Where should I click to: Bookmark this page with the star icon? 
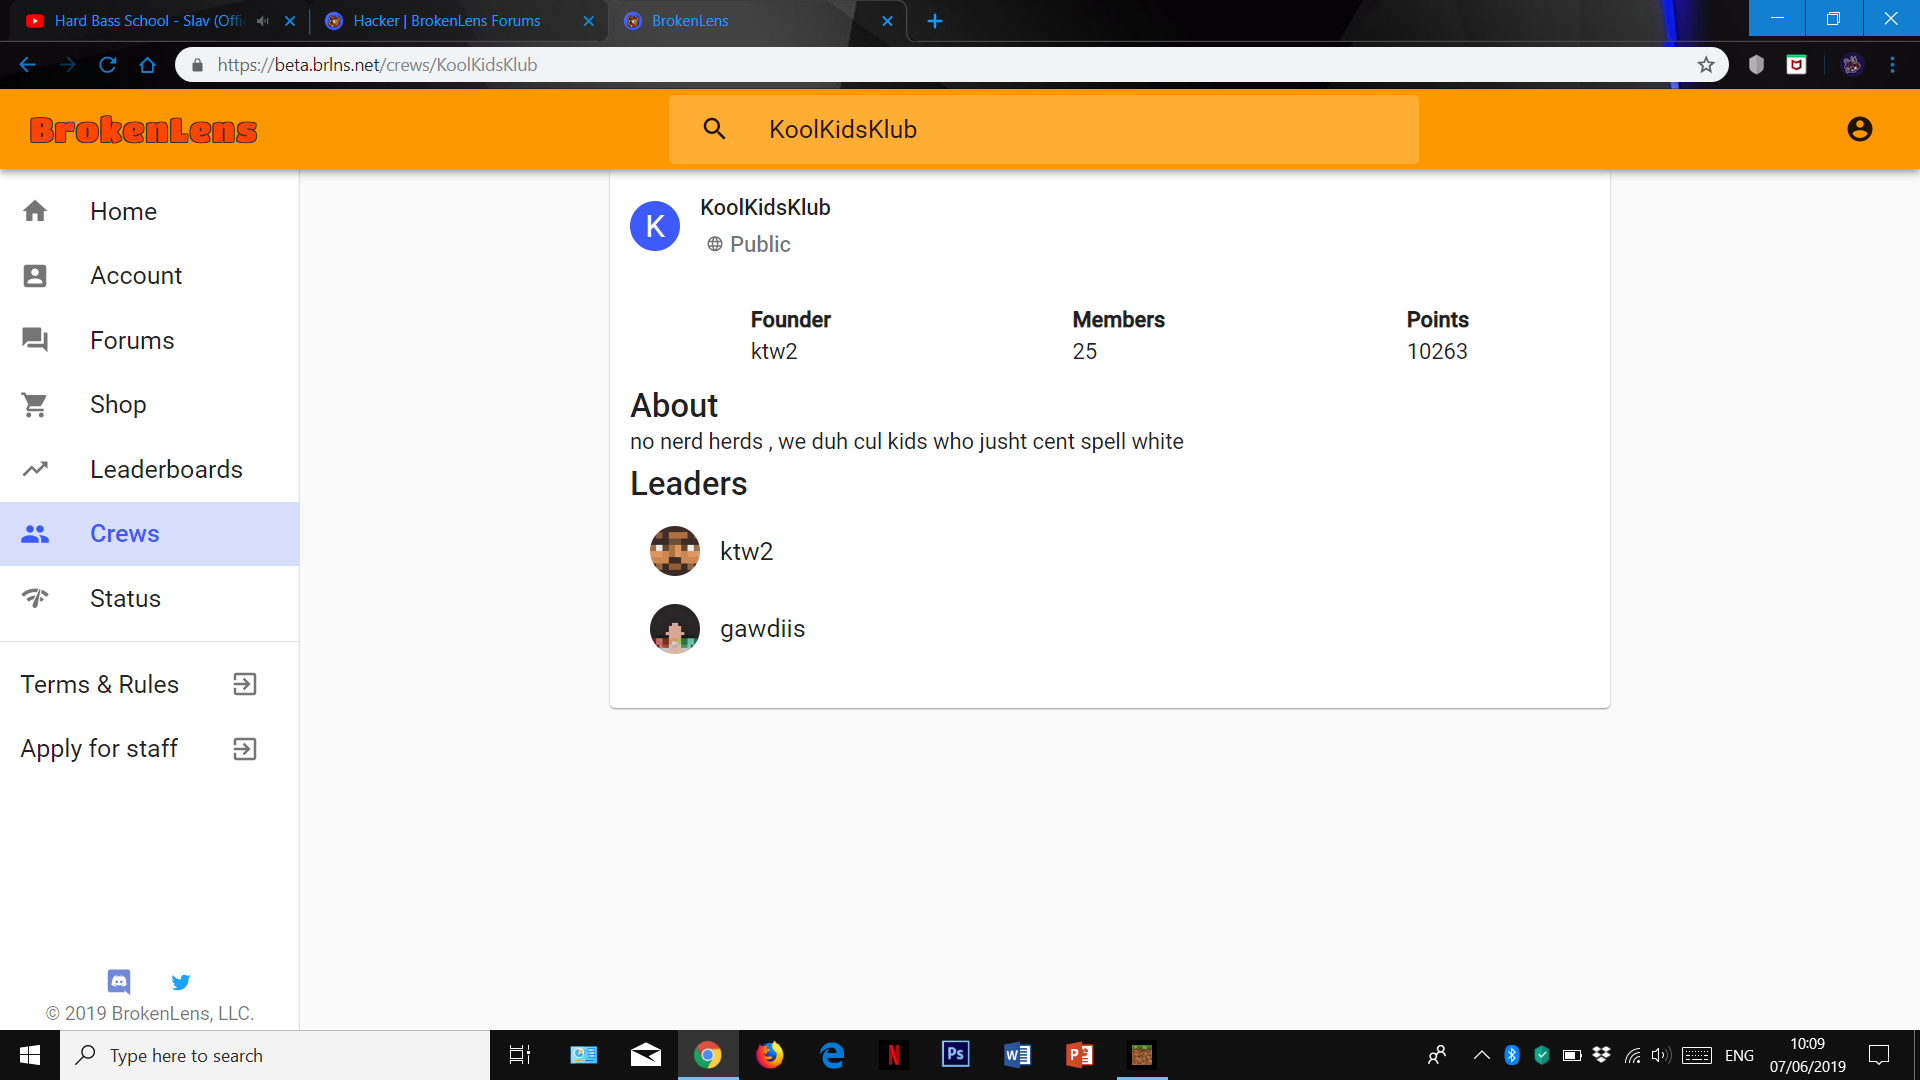[x=1706, y=65]
